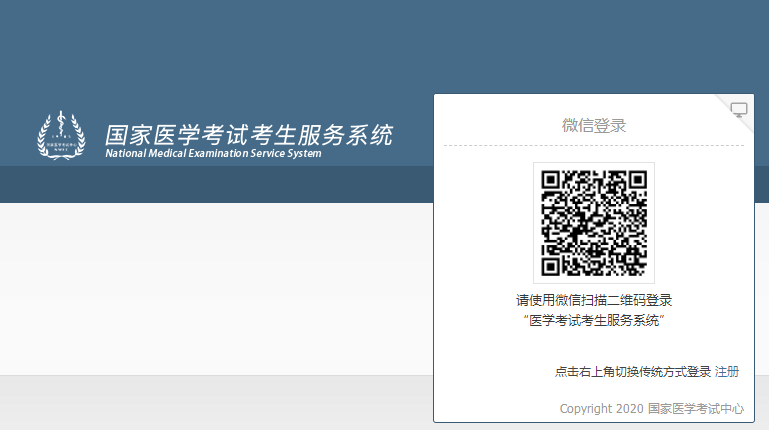Screen dimensions: 769x430
Task: Click the monitor icon to switch login mode
Action: point(739,110)
